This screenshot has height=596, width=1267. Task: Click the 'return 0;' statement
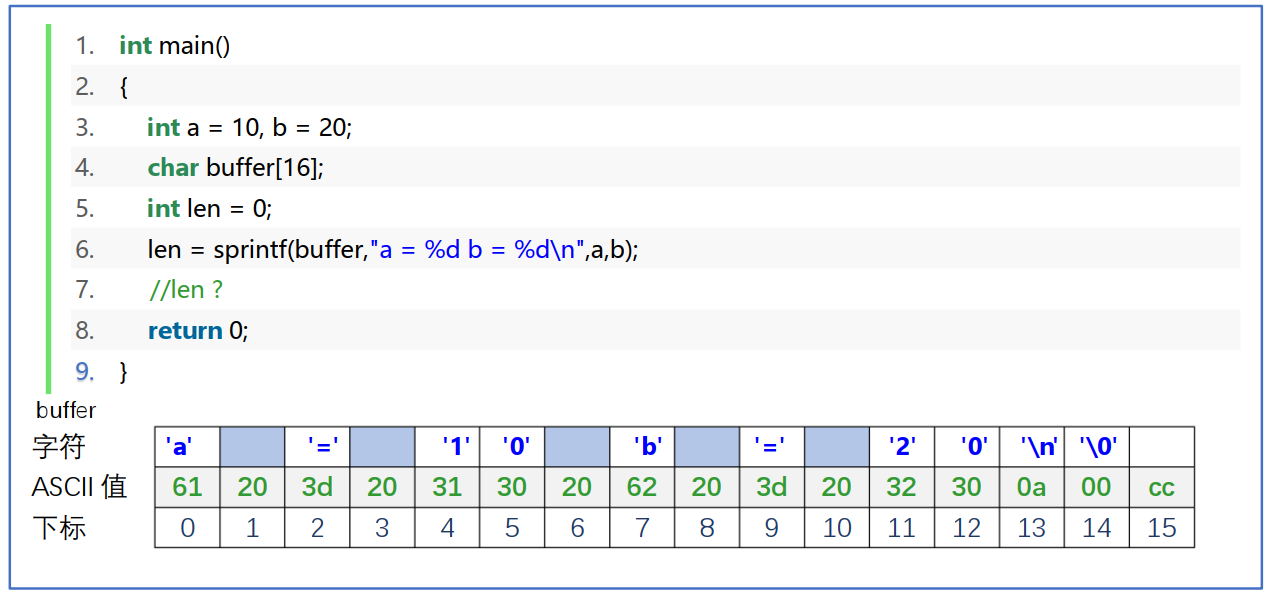tap(197, 330)
